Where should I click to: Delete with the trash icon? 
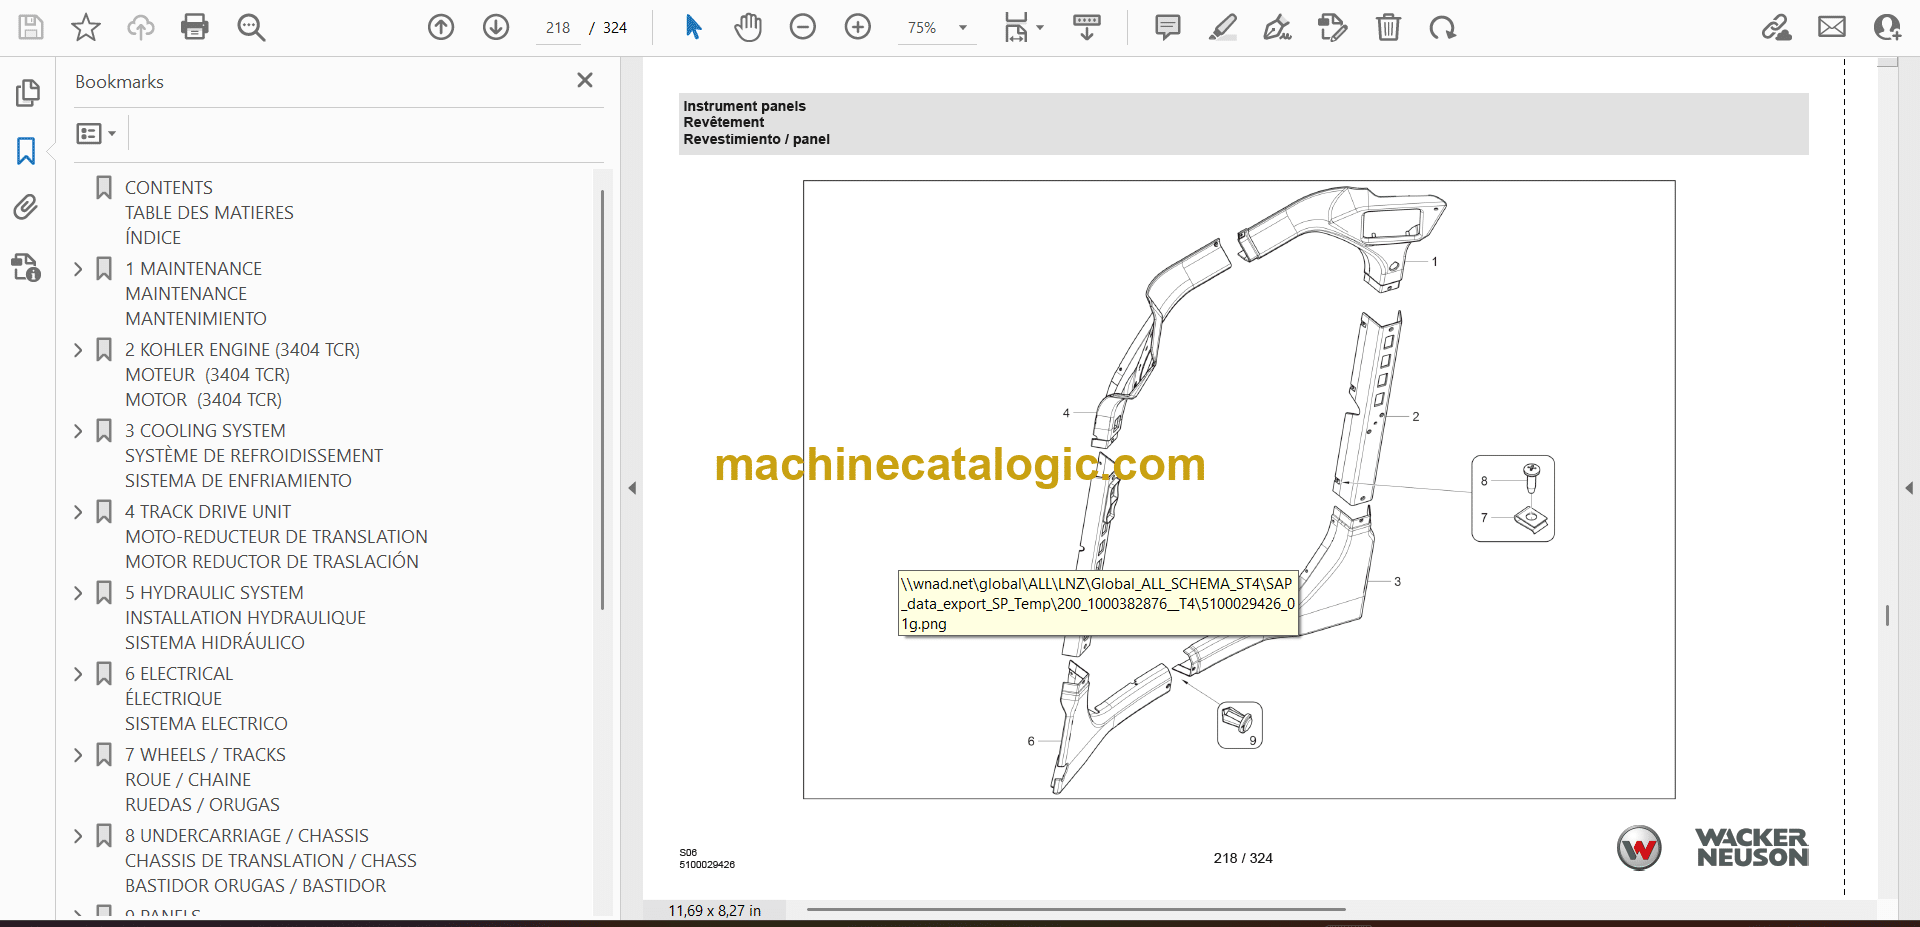pos(1388,27)
